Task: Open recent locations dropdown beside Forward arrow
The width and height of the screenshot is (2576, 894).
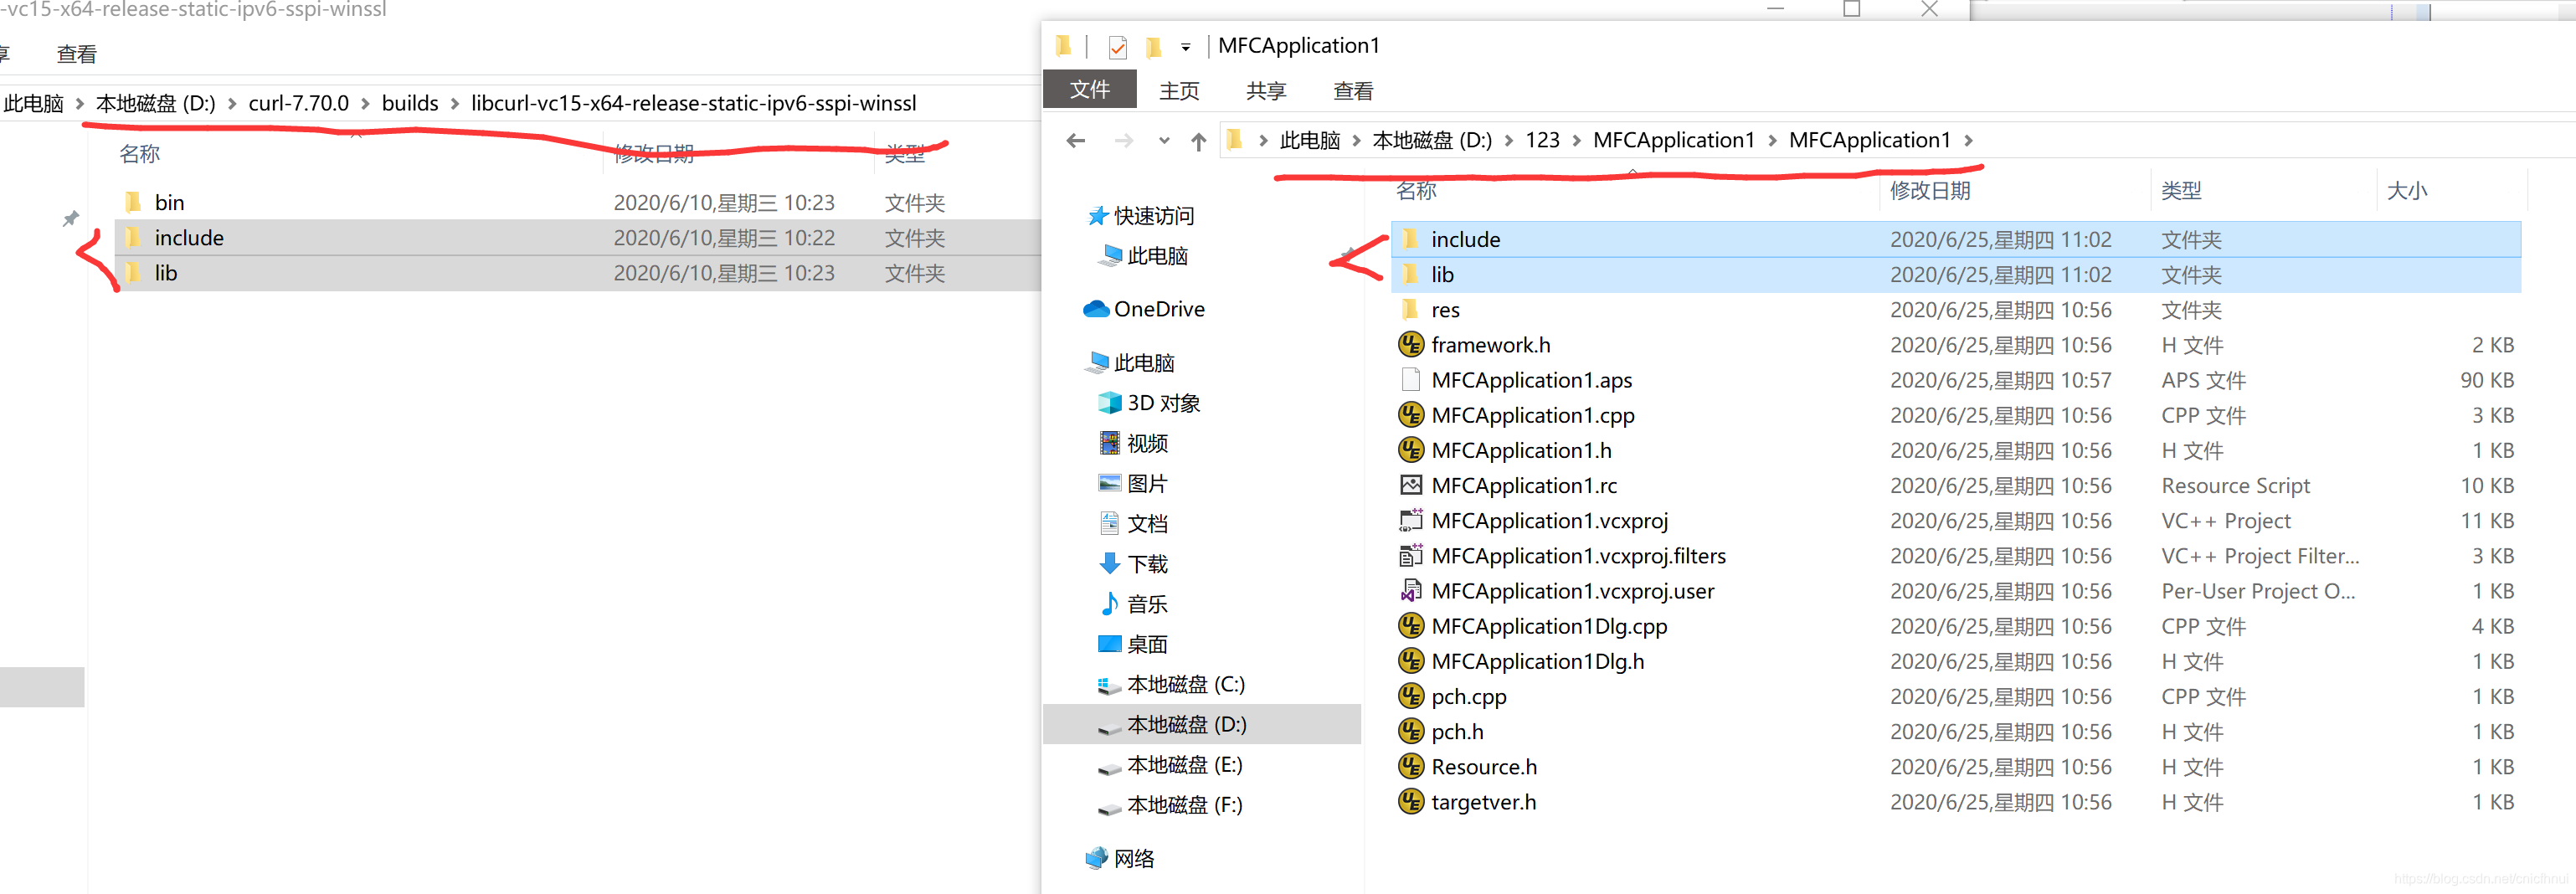Action: point(1164,141)
